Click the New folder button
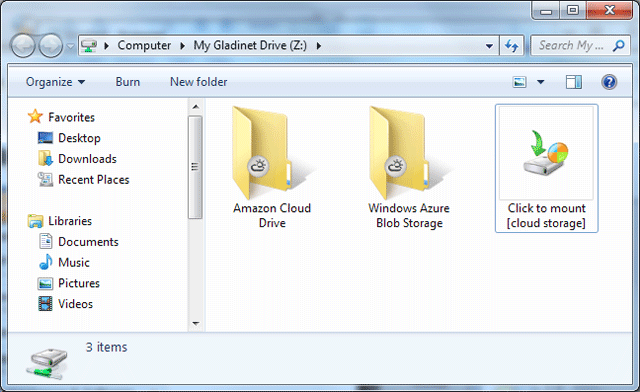Viewport: 640px width, 392px height. 198,82
